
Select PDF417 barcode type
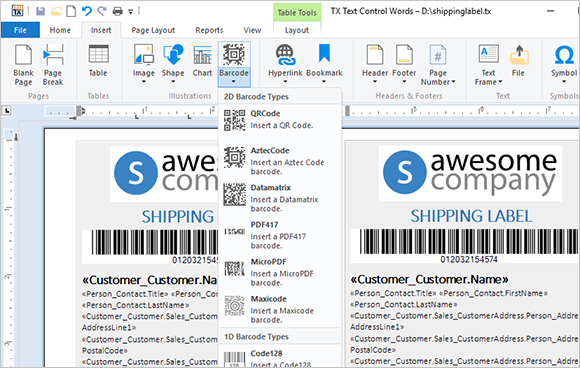click(280, 235)
